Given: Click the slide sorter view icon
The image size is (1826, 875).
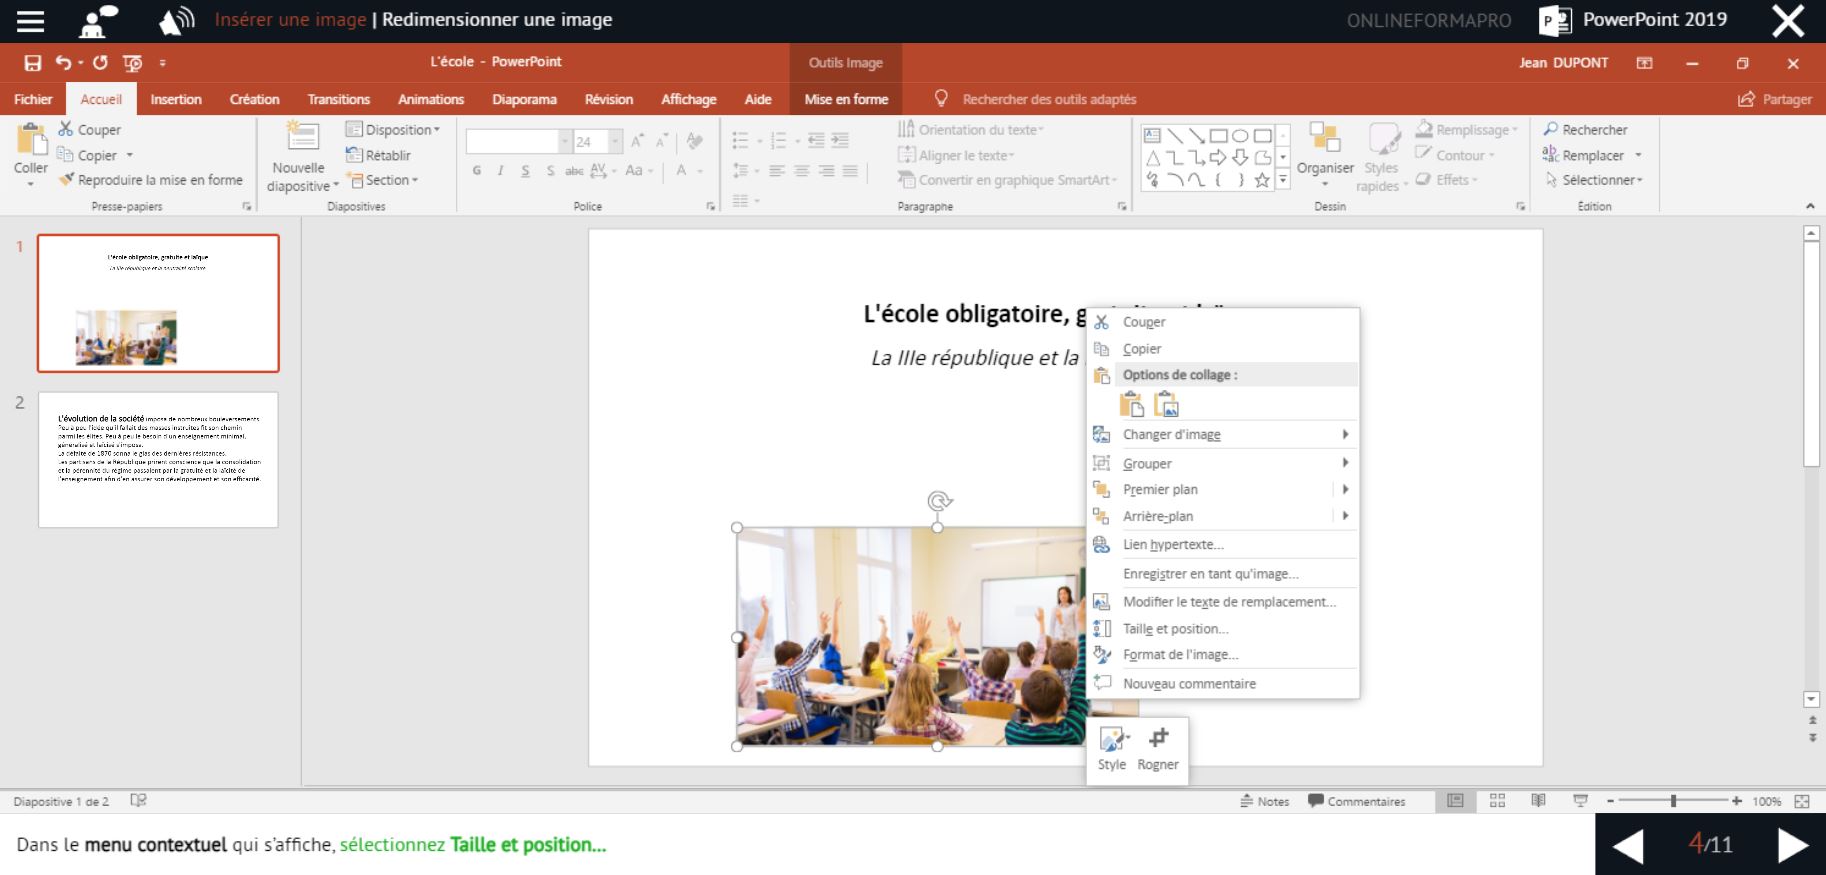Looking at the screenshot, I should tap(1497, 801).
